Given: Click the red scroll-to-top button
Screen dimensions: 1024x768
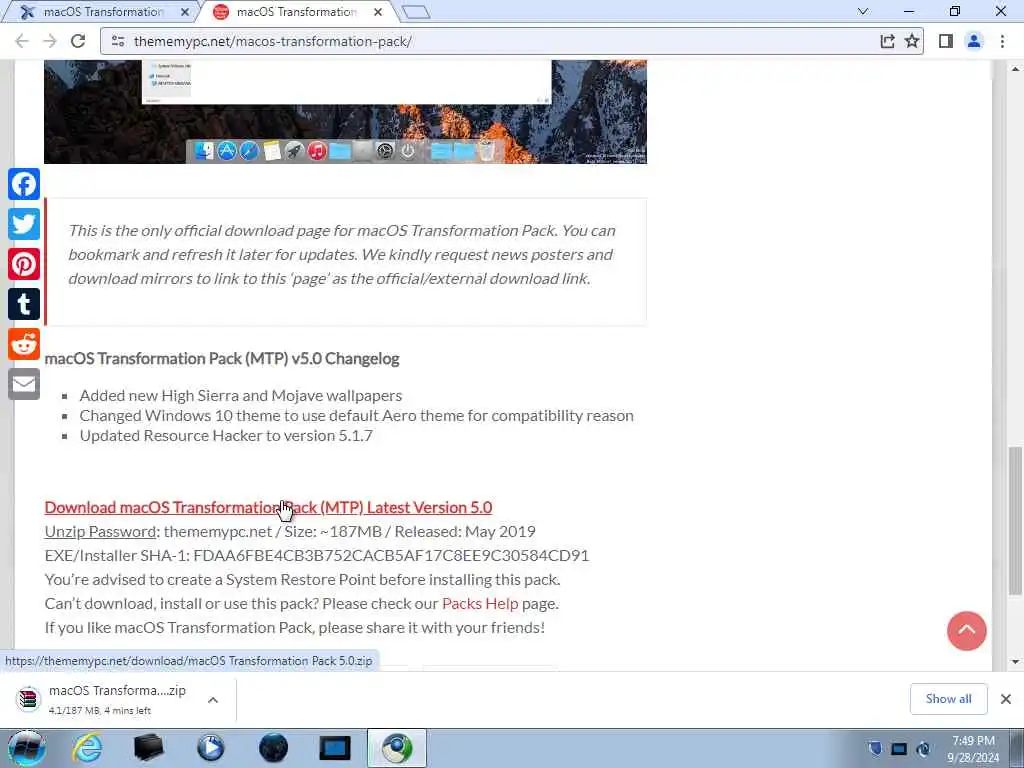Looking at the screenshot, I should click(967, 631).
